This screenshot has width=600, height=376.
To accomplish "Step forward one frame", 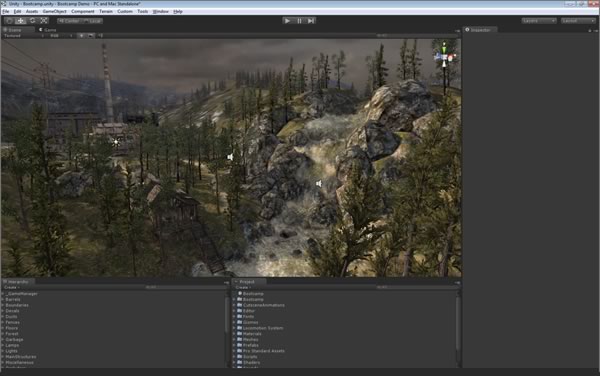I will coord(311,21).
